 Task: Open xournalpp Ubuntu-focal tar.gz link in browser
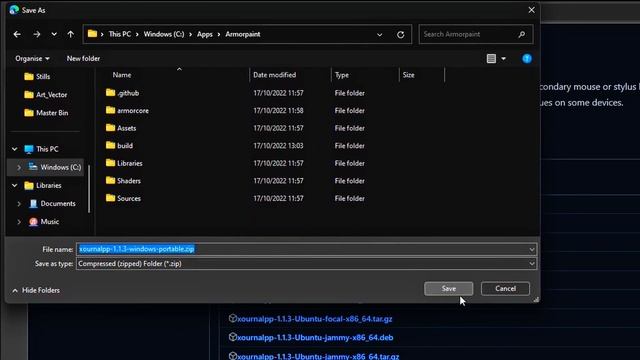coord(314,319)
